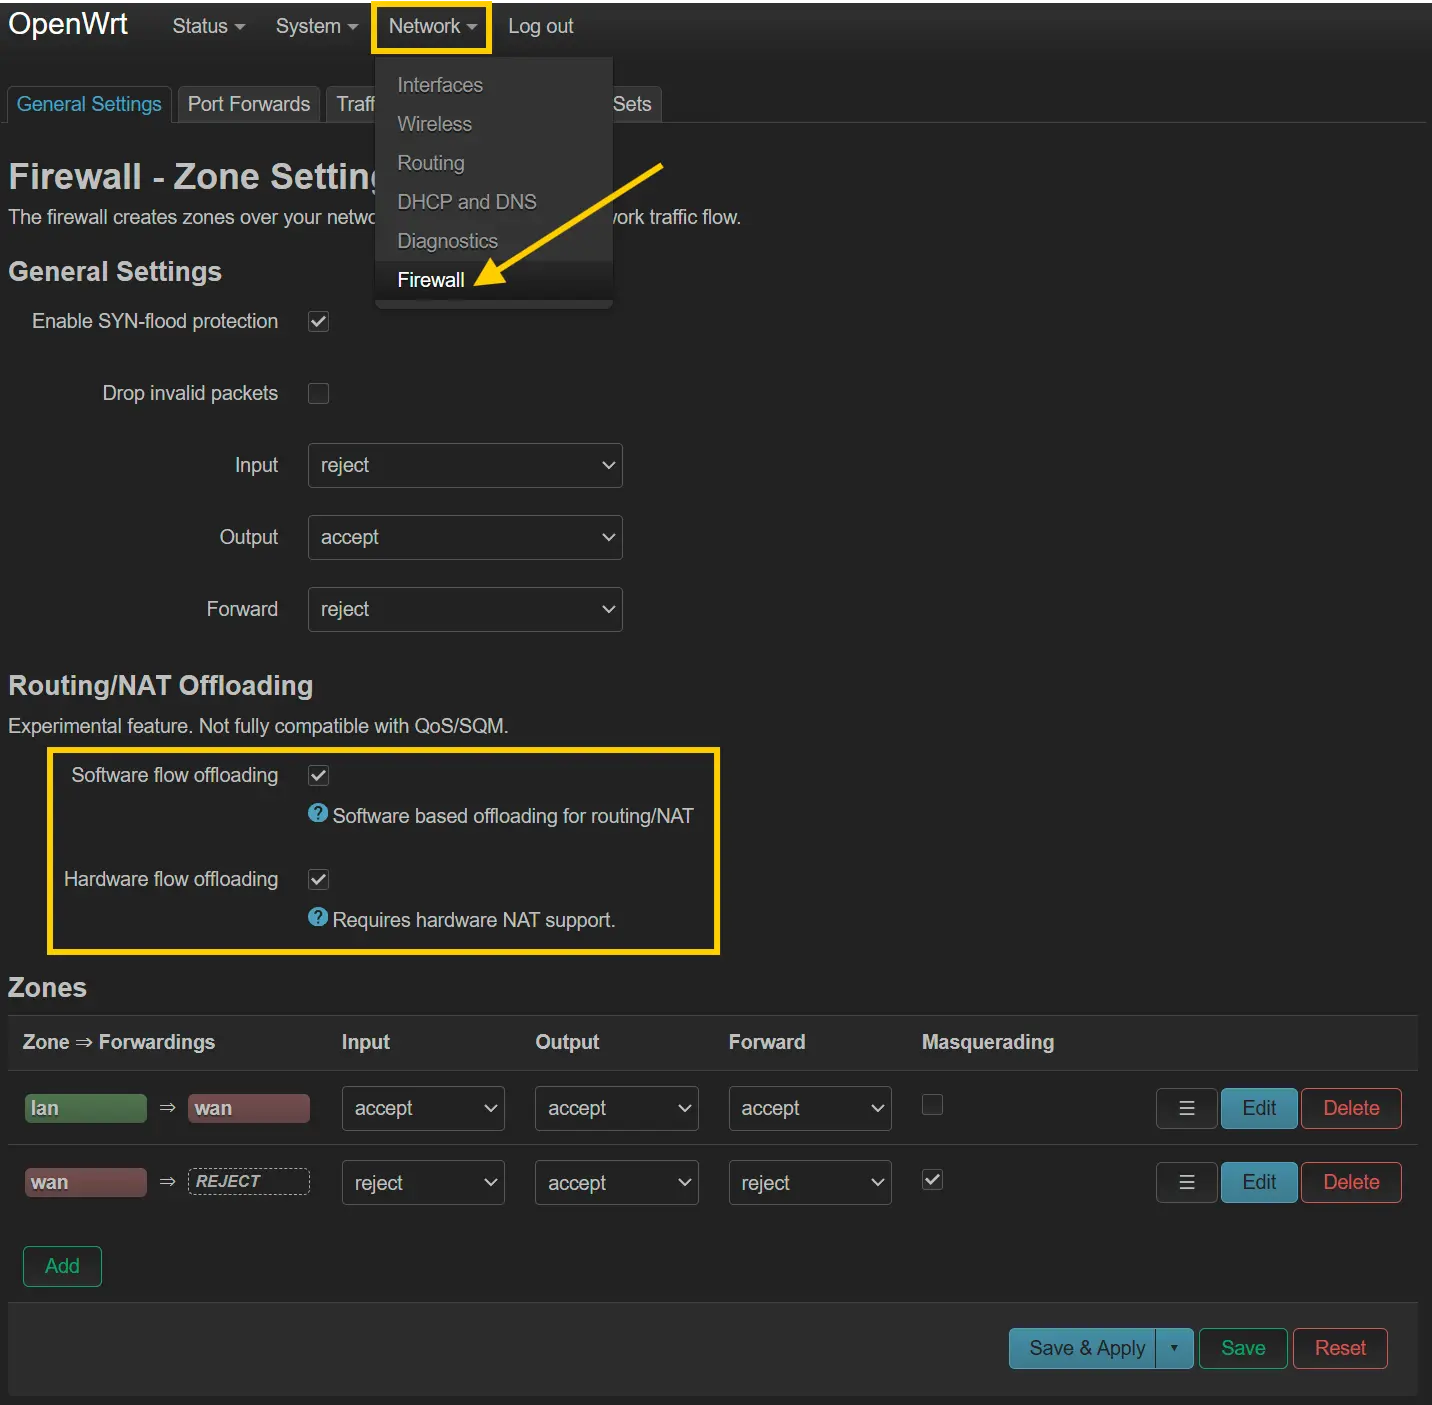
Task: Edit the lan zone
Action: click(x=1259, y=1108)
